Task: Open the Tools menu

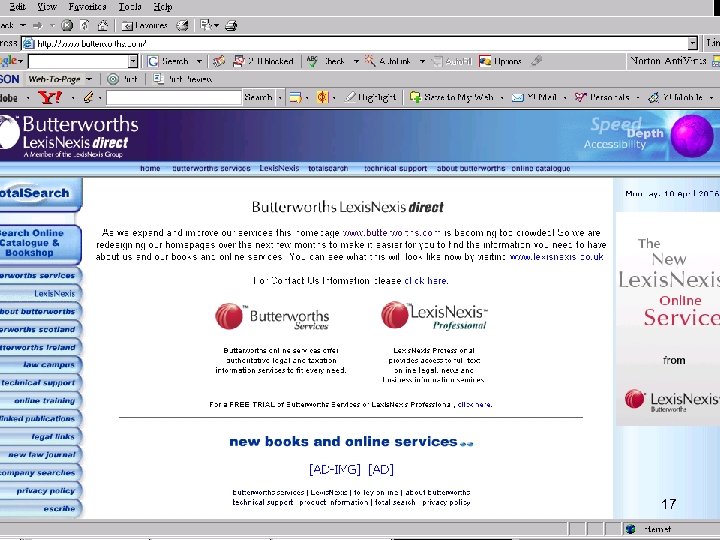Action: 130,7
